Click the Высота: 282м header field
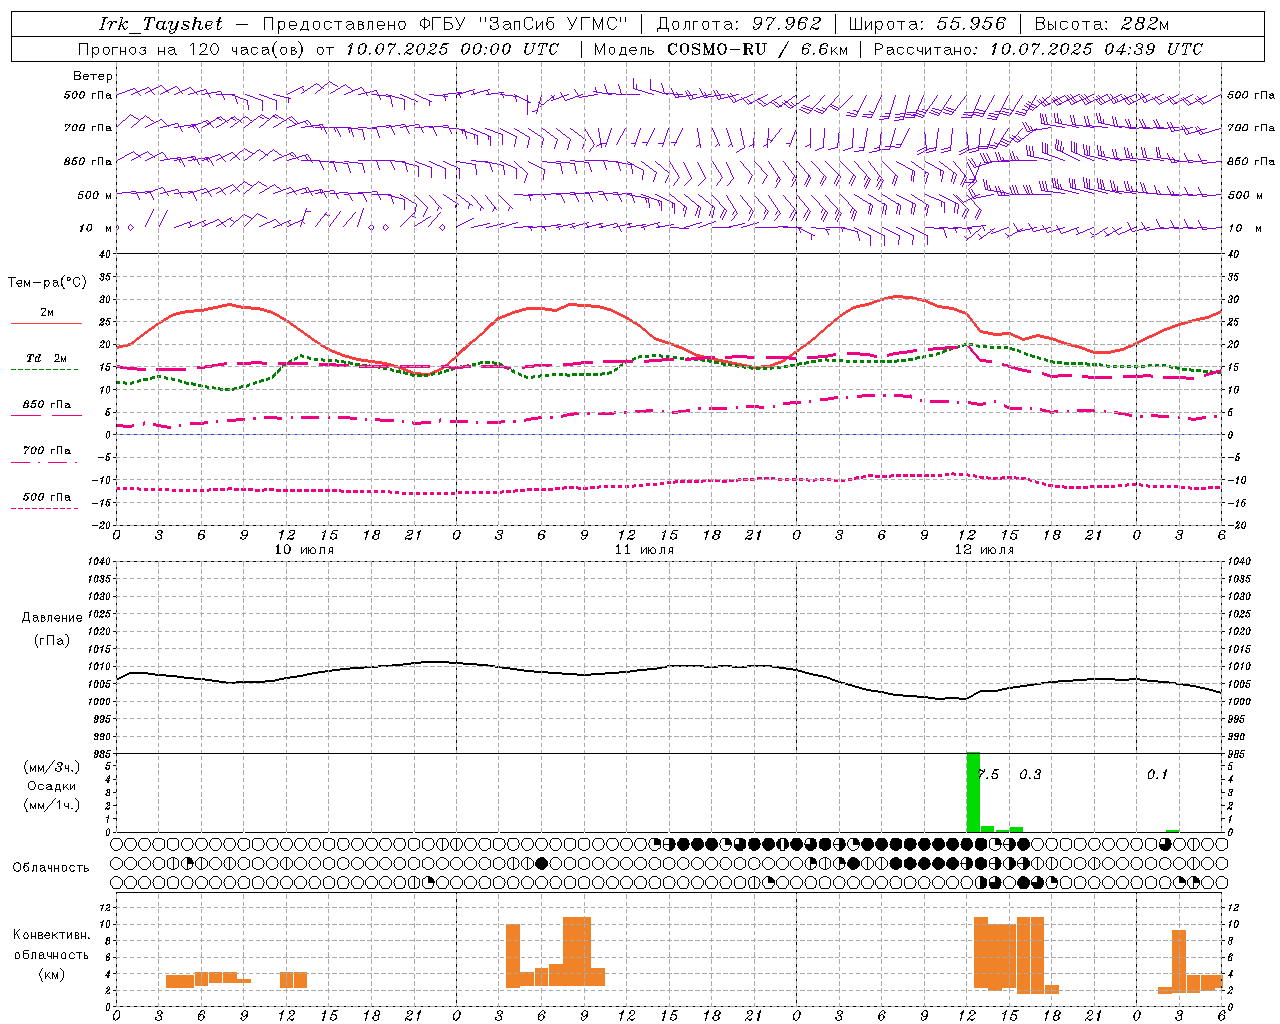The height and width of the screenshot is (1024, 1280). pos(1102,24)
